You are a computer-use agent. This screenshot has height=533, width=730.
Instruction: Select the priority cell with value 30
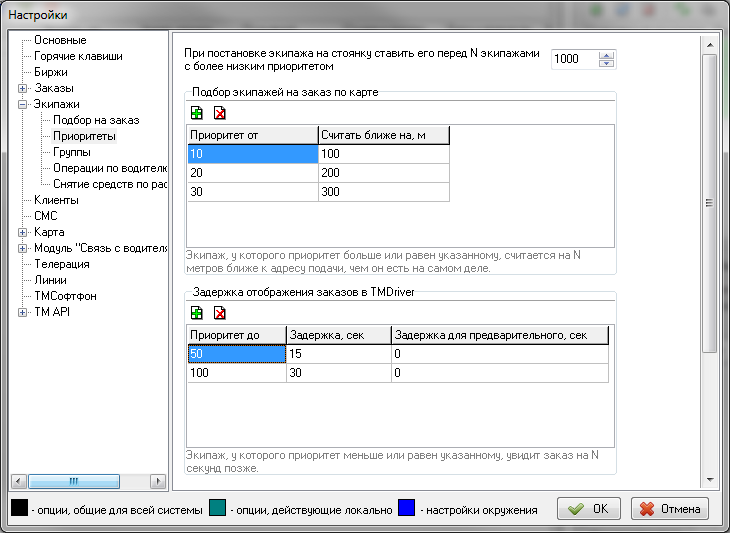253,192
